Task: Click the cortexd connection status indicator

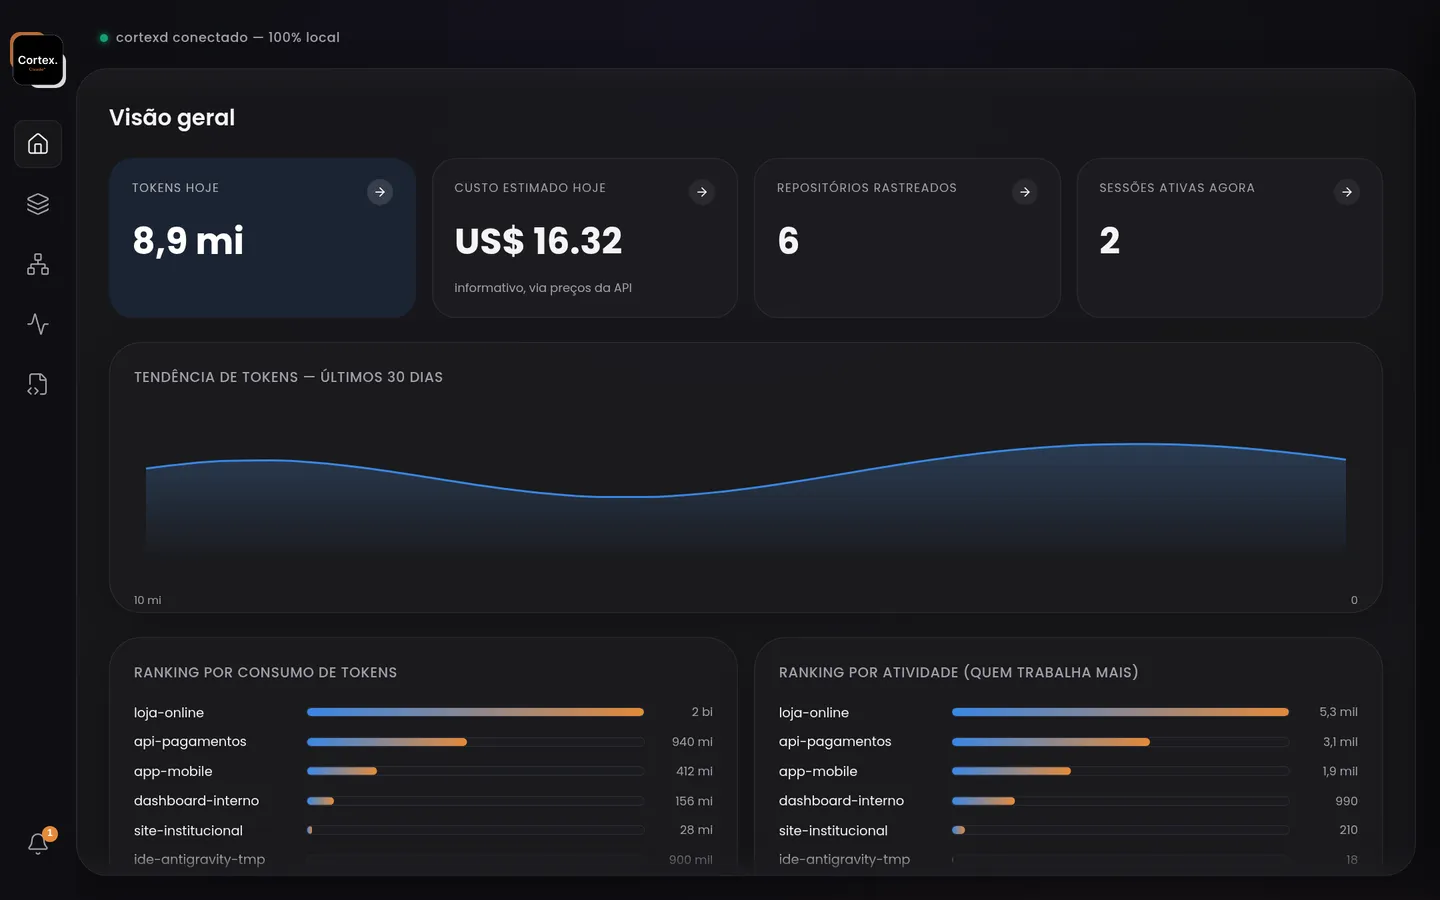Action: (220, 37)
